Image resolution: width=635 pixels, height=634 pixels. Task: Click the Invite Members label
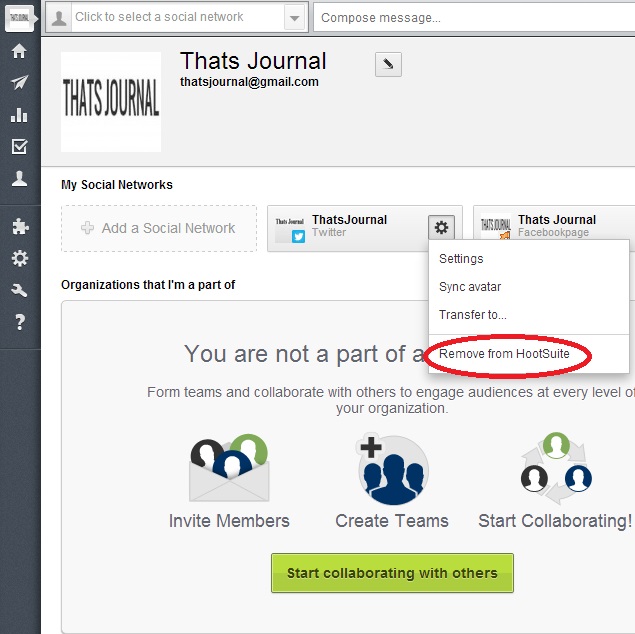pyautogui.click(x=229, y=521)
